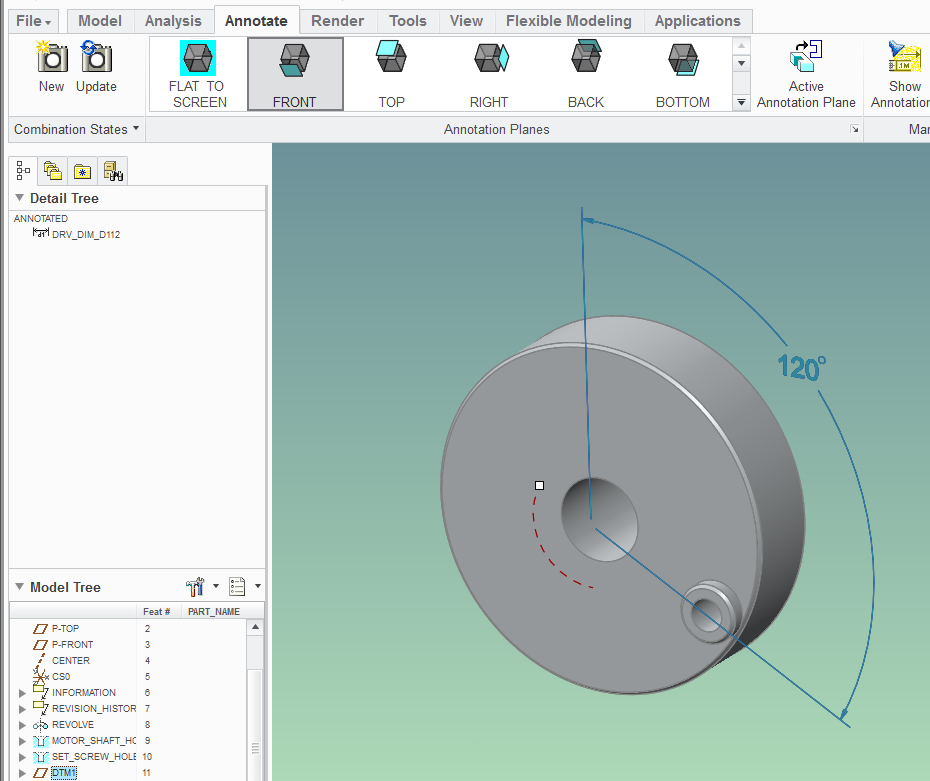Select the CENTER axis feature

tap(71, 660)
